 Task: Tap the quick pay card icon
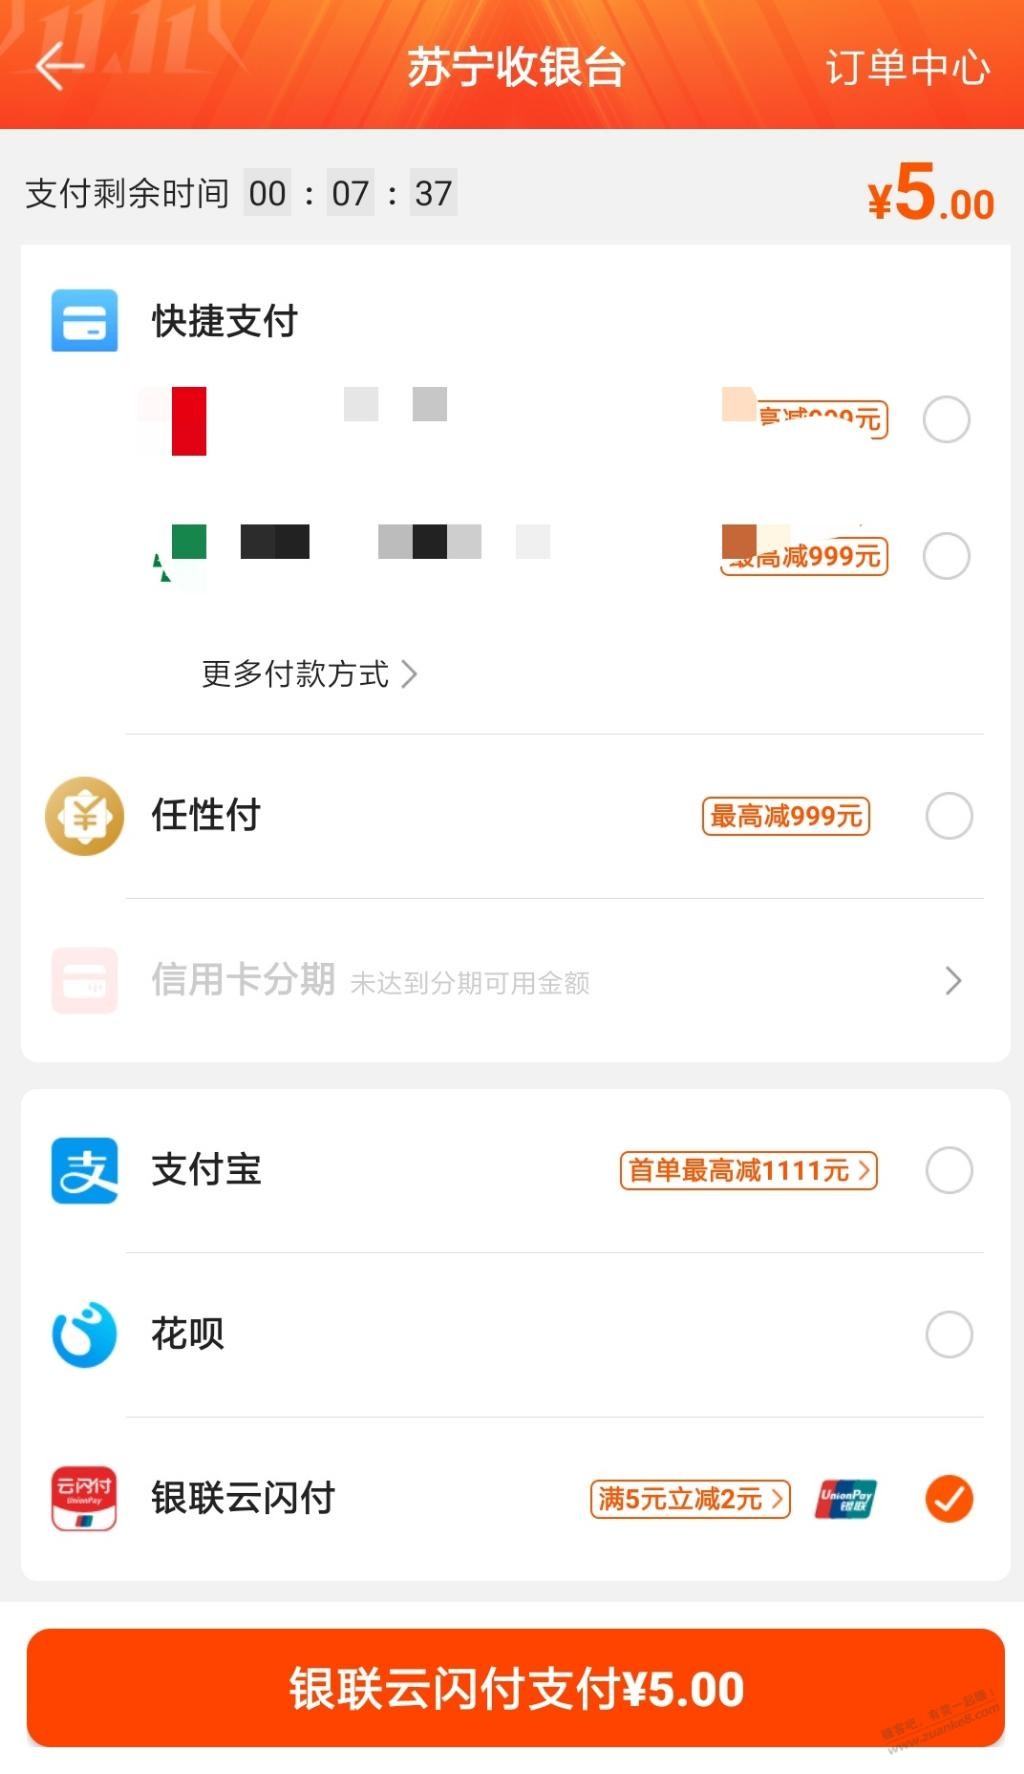(x=84, y=321)
